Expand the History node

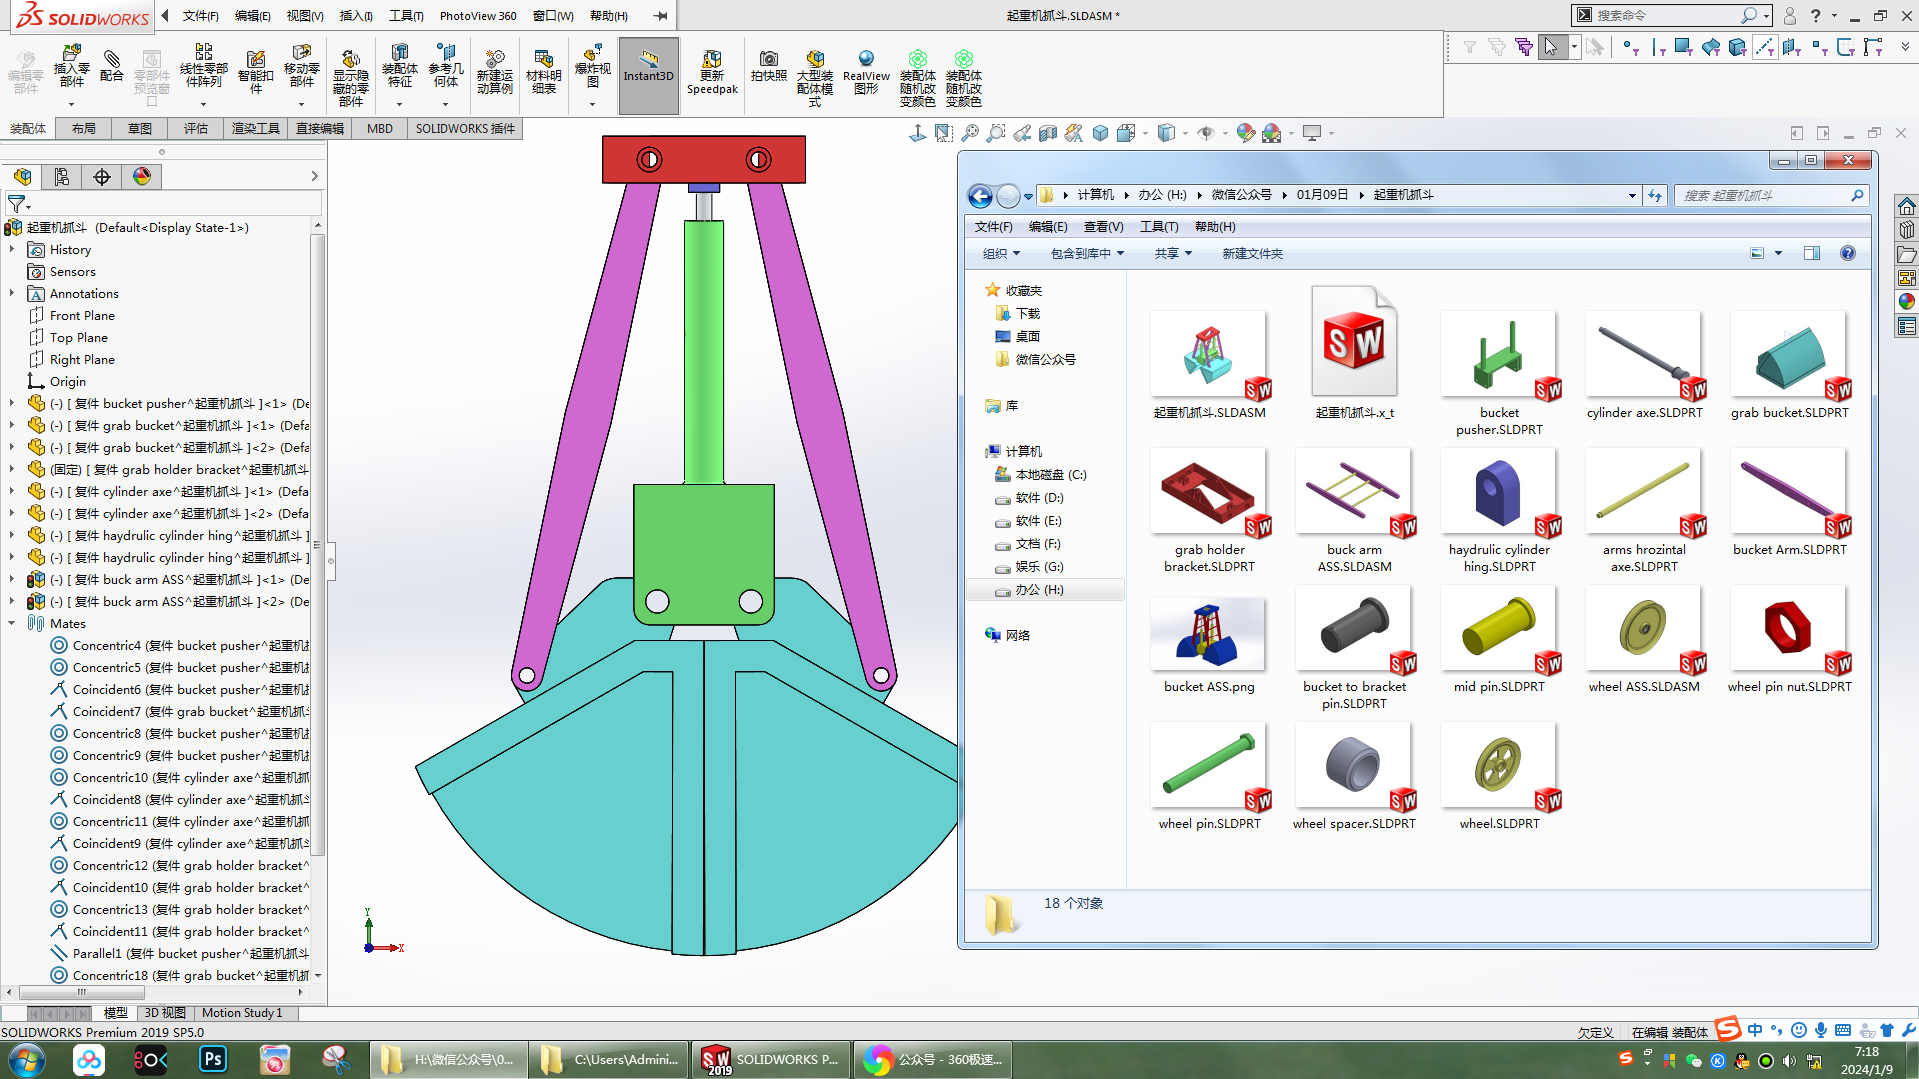click(x=12, y=250)
